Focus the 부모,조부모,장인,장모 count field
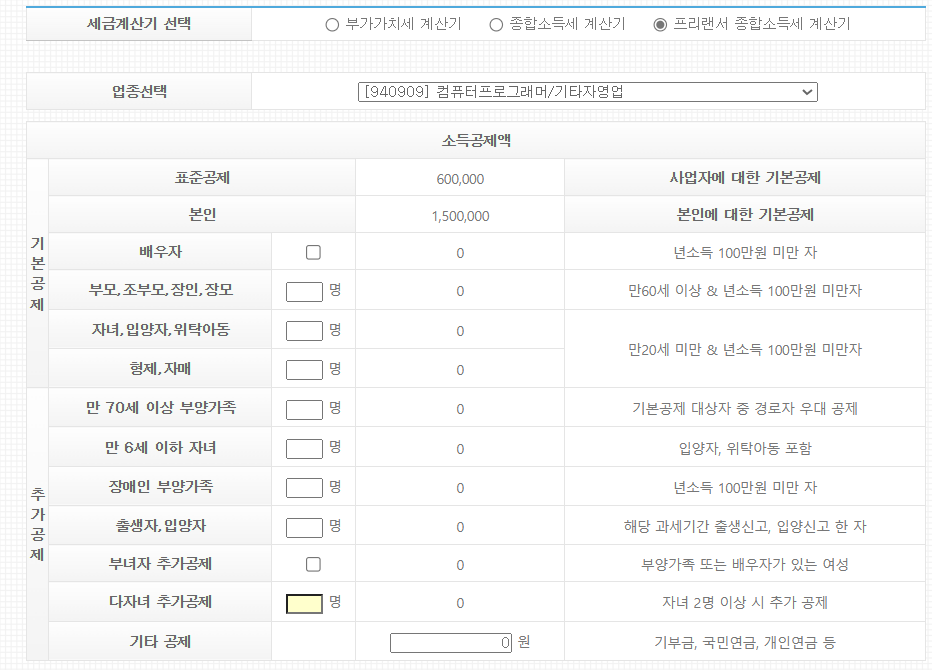 (x=304, y=292)
